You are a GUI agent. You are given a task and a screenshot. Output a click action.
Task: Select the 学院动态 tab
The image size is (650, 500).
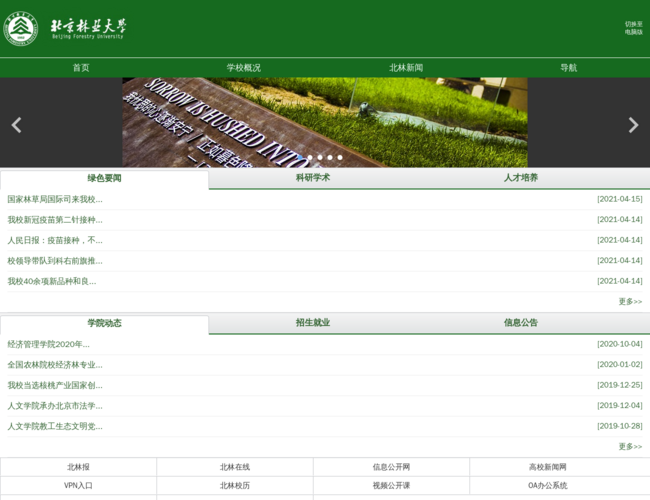(104, 323)
